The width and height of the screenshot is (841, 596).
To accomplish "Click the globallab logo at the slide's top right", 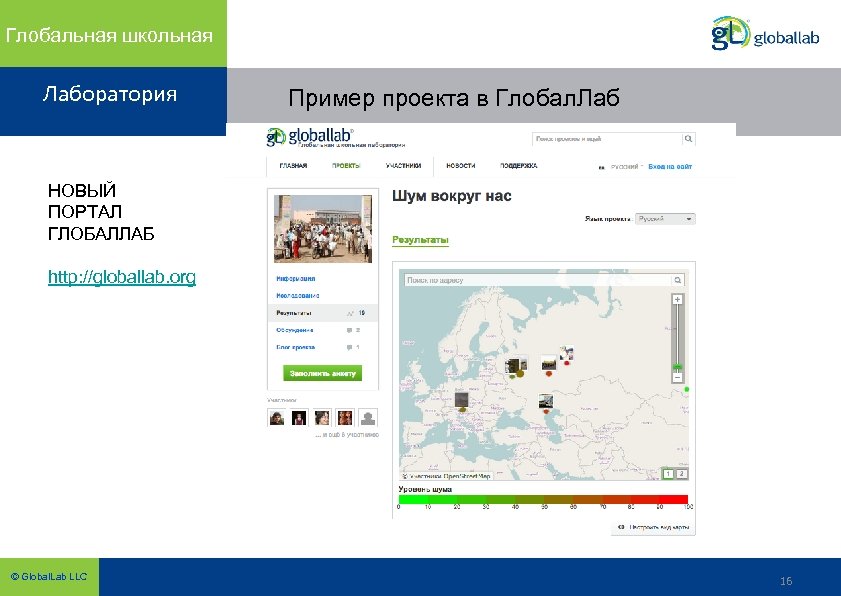I will click(765, 33).
